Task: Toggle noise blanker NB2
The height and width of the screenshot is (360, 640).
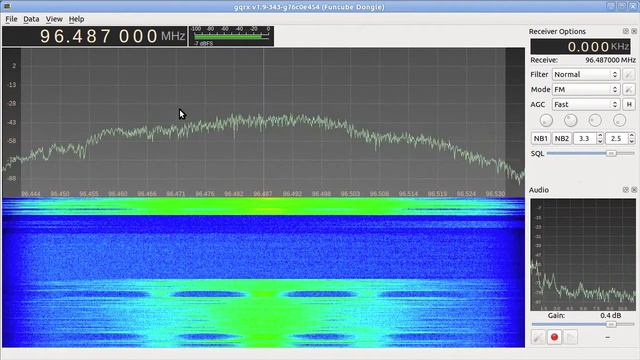Action: [x=562, y=139]
